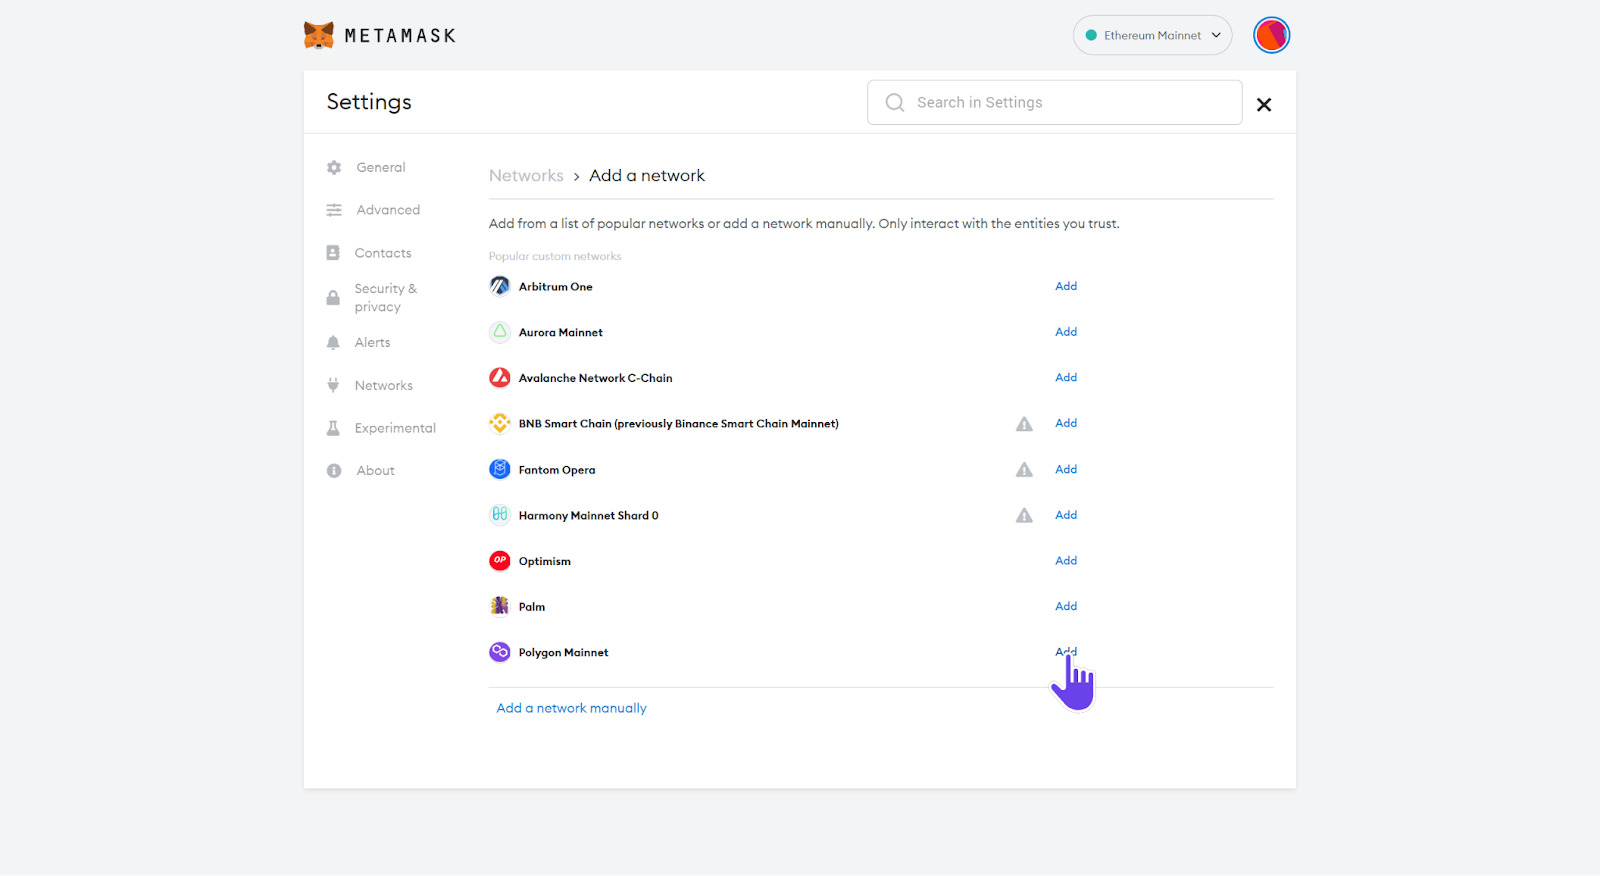The width and height of the screenshot is (1600, 876).
Task: Click the METAMASK wordmark text
Action: coord(400,36)
